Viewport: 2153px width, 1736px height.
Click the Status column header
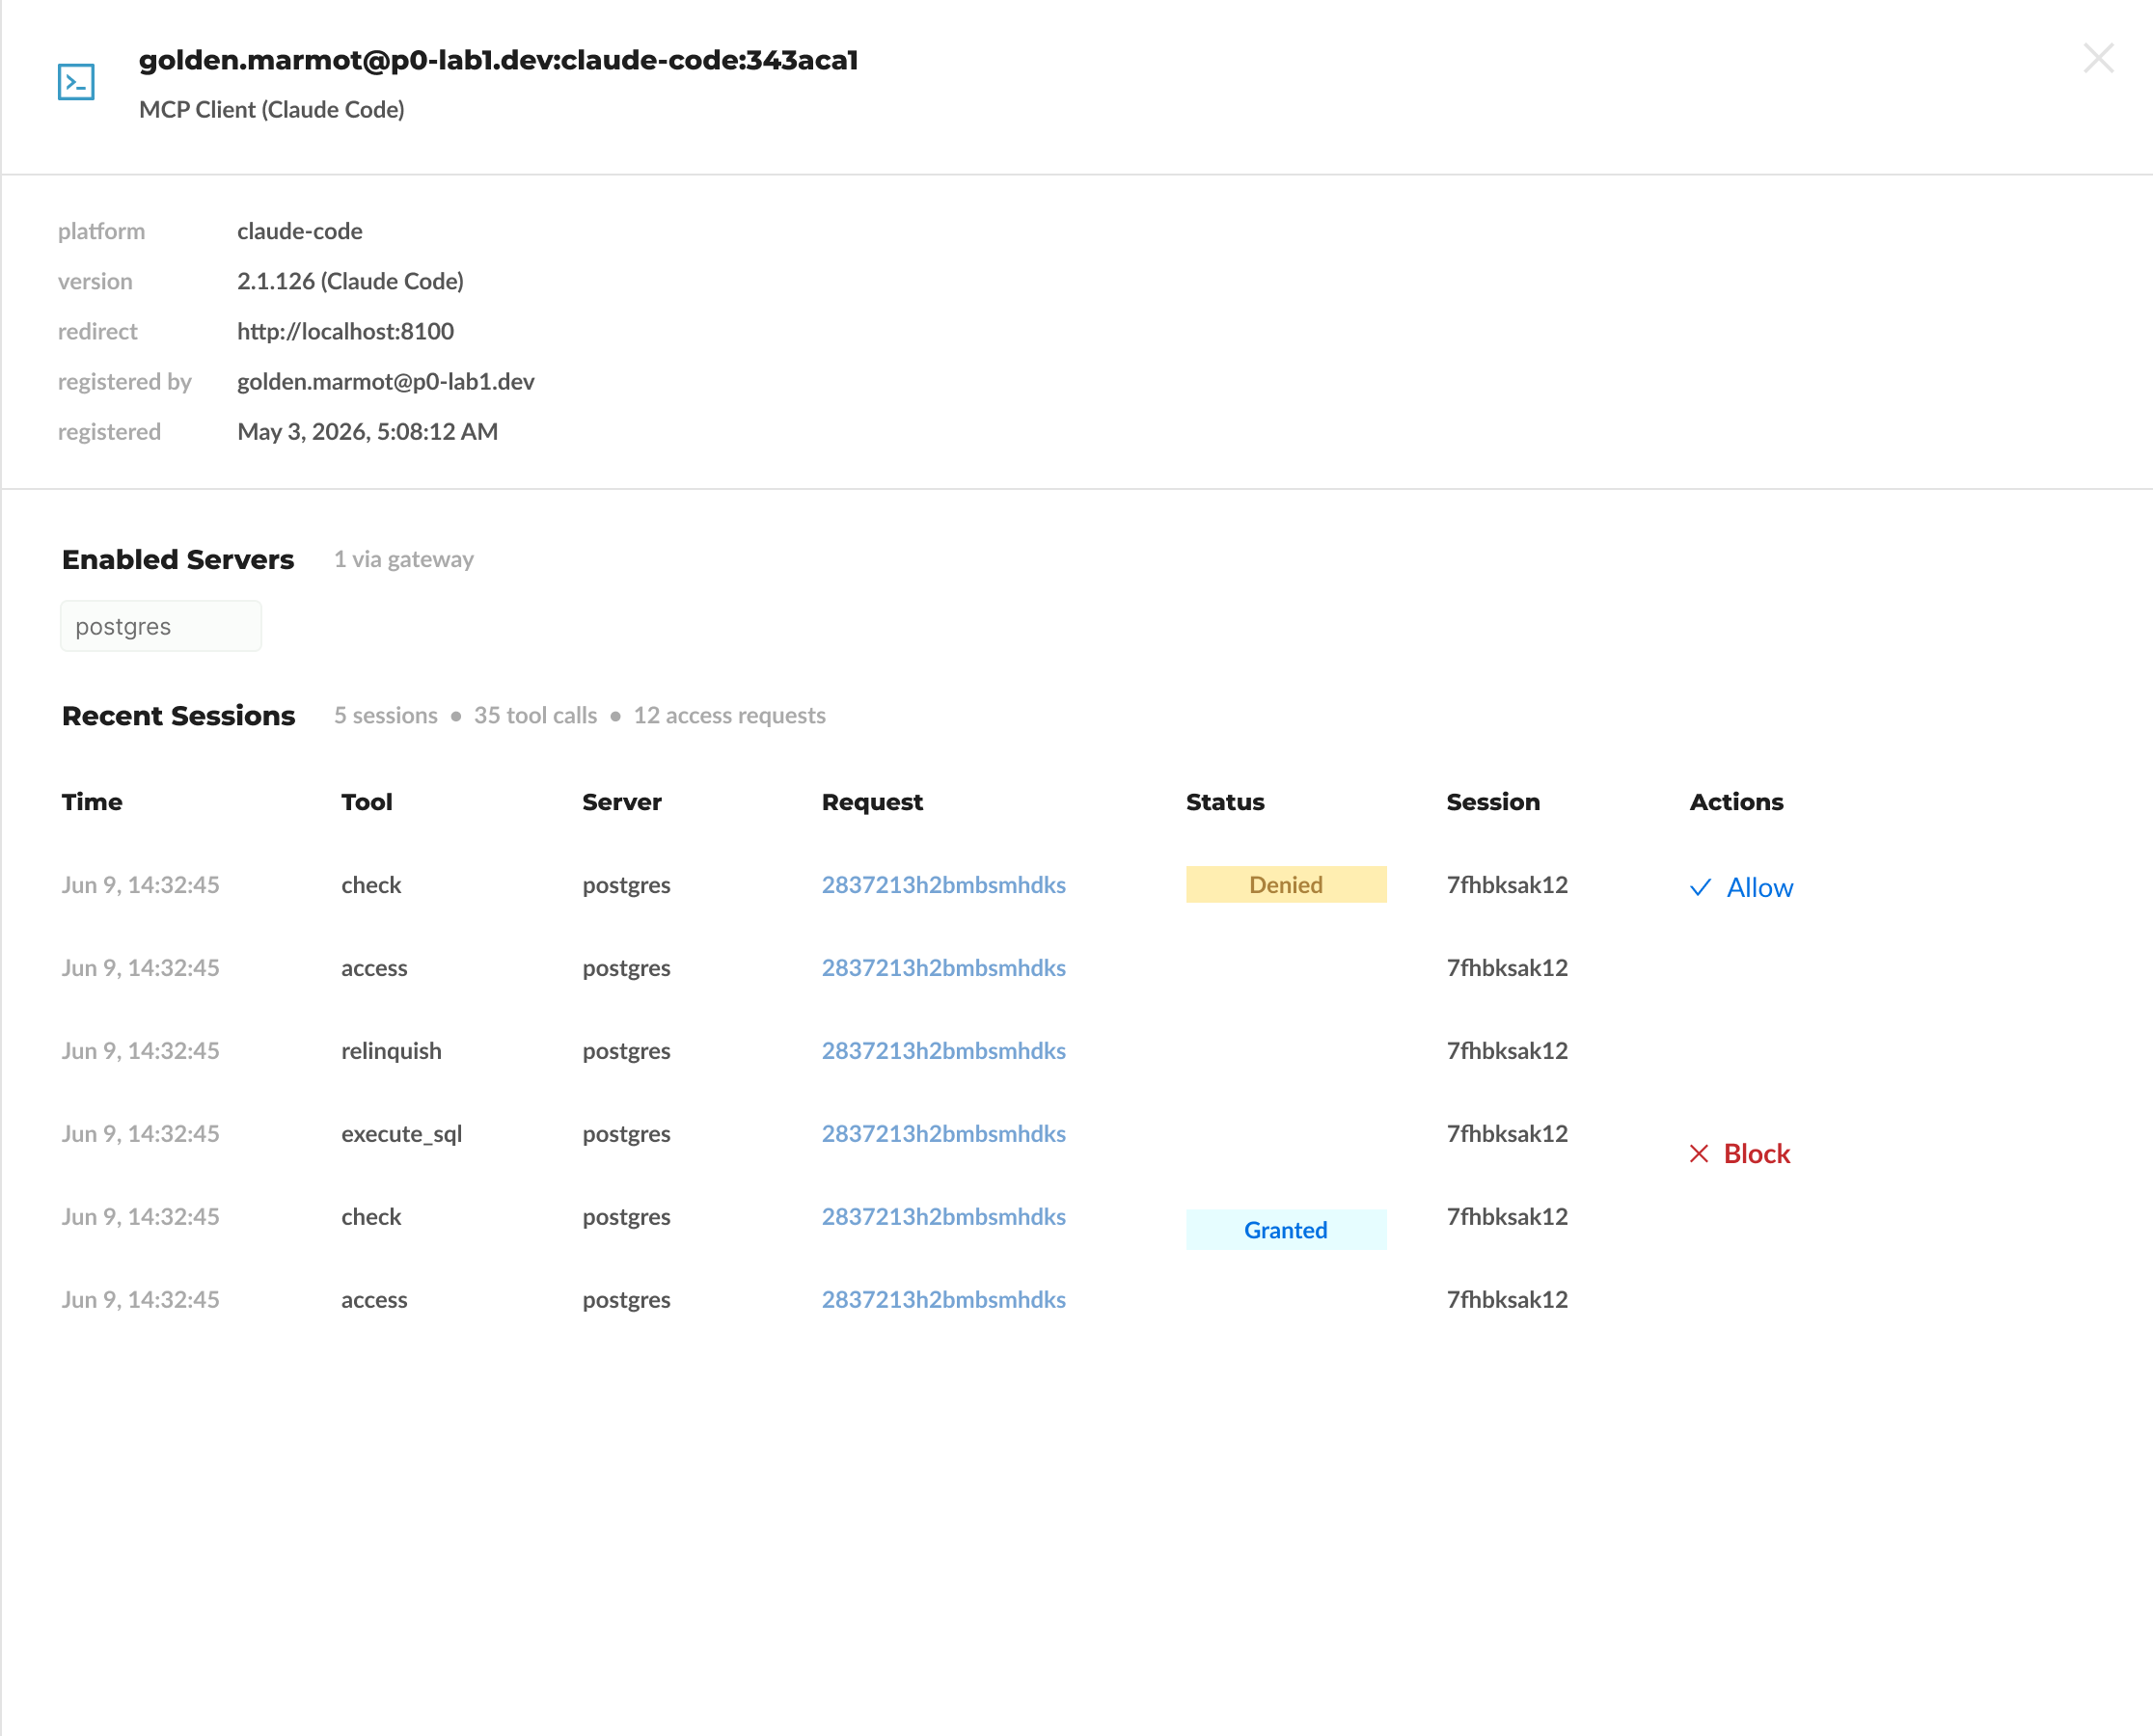[1225, 802]
